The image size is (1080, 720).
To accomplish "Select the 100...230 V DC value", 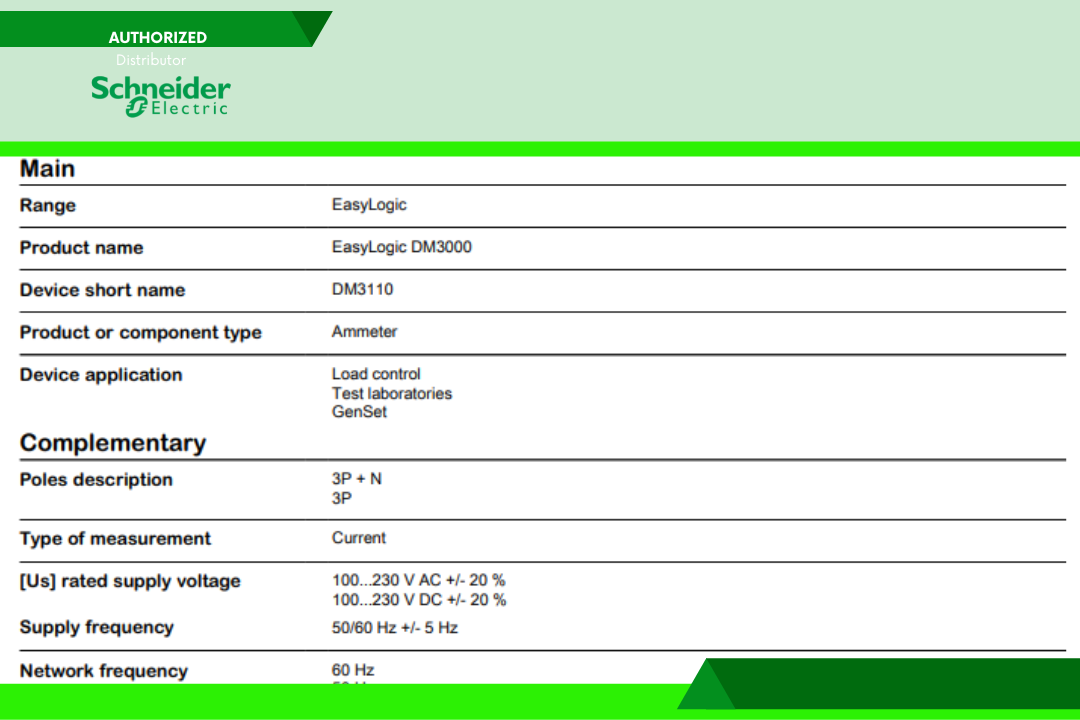I will pyautogui.click(x=419, y=600).
